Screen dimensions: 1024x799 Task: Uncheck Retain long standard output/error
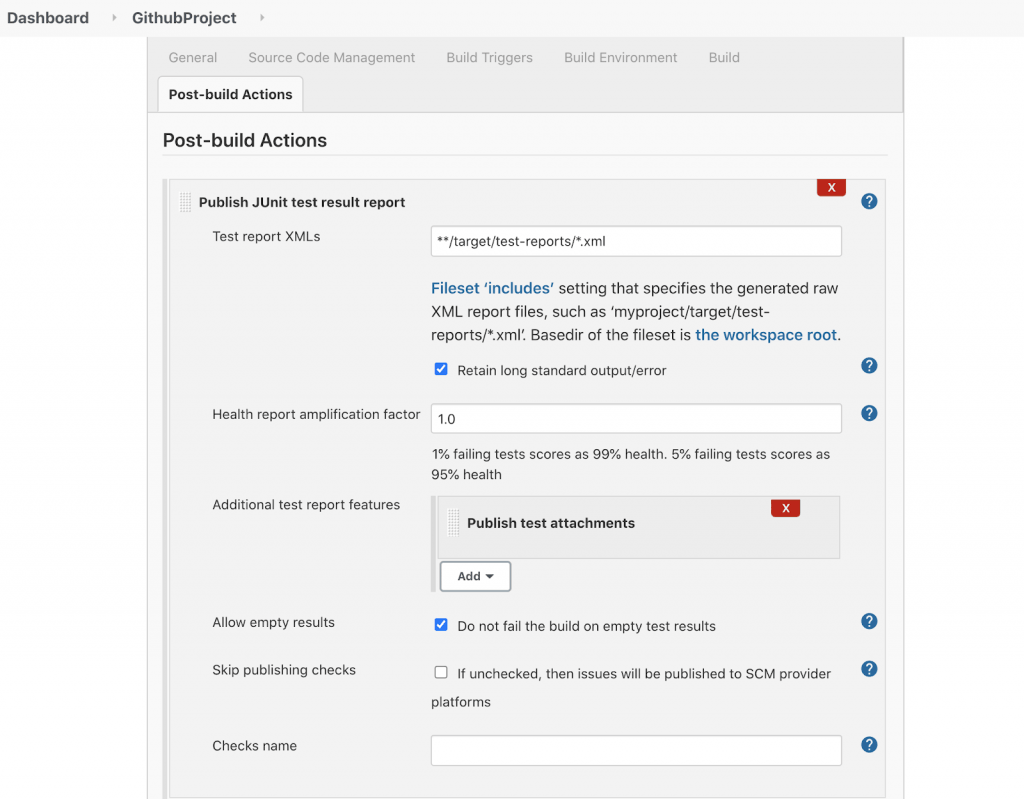pos(441,369)
